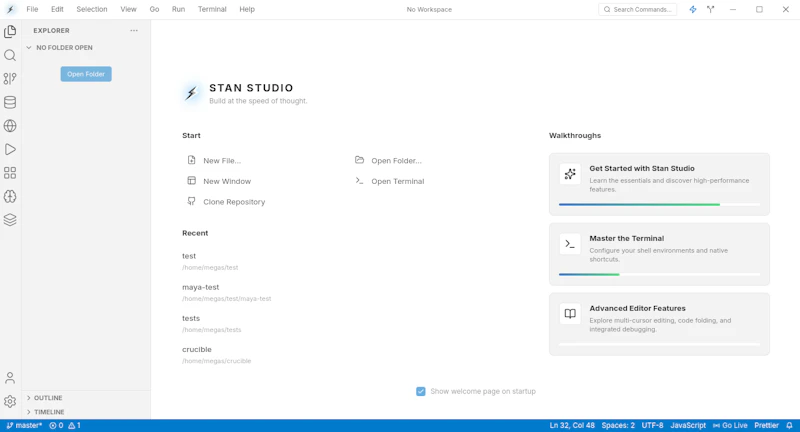Click Go Live in status bar
This screenshot has width=800, height=432.
click(730, 425)
